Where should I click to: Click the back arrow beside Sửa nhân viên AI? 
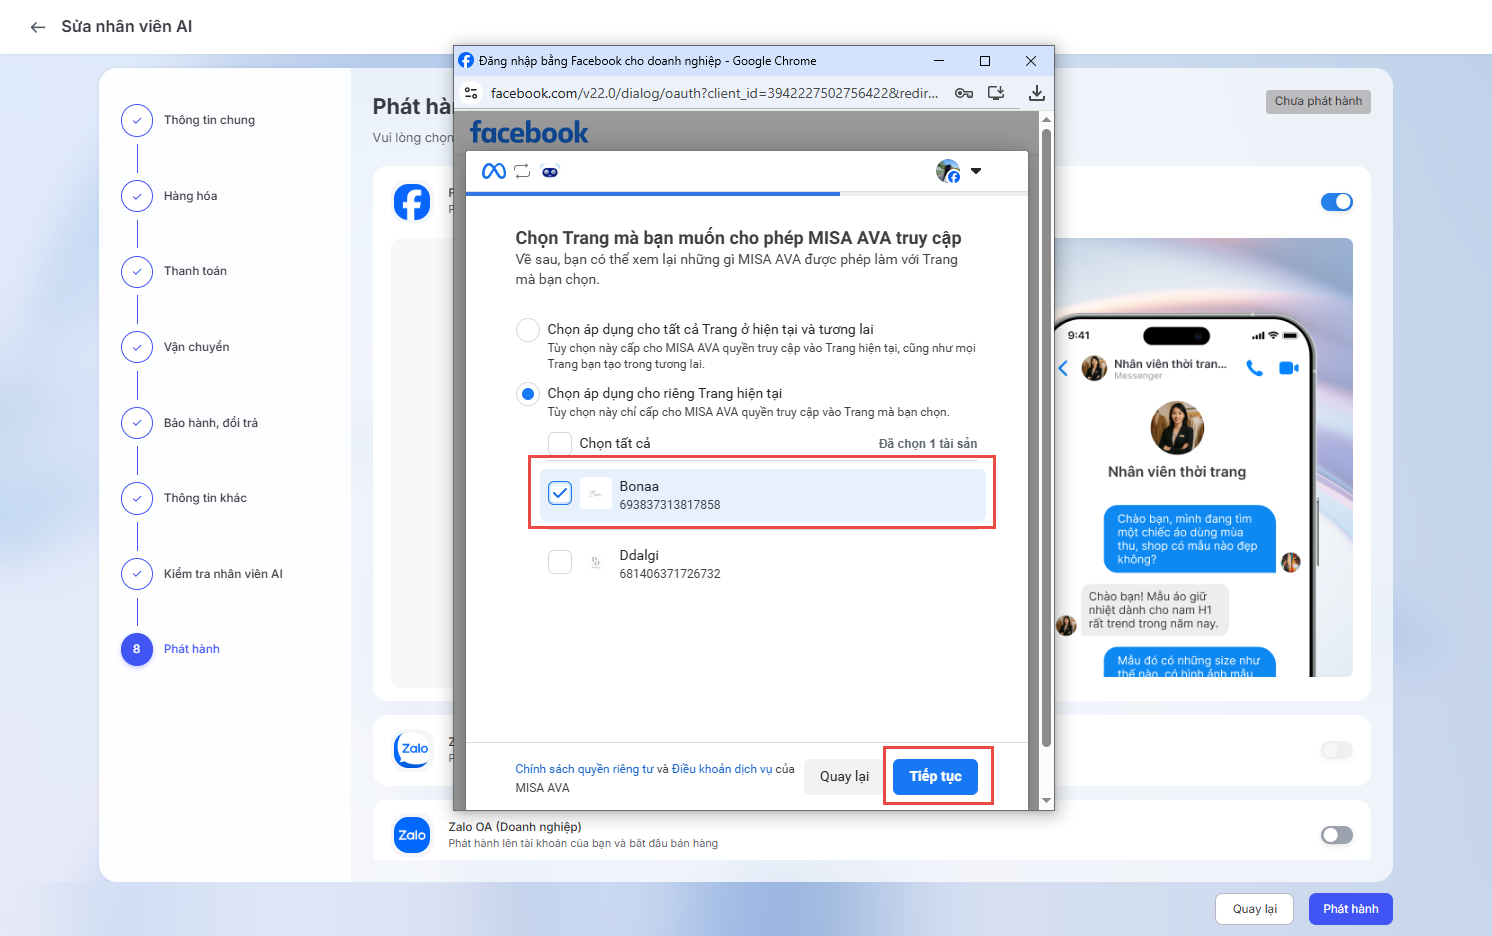click(x=38, y=27)
